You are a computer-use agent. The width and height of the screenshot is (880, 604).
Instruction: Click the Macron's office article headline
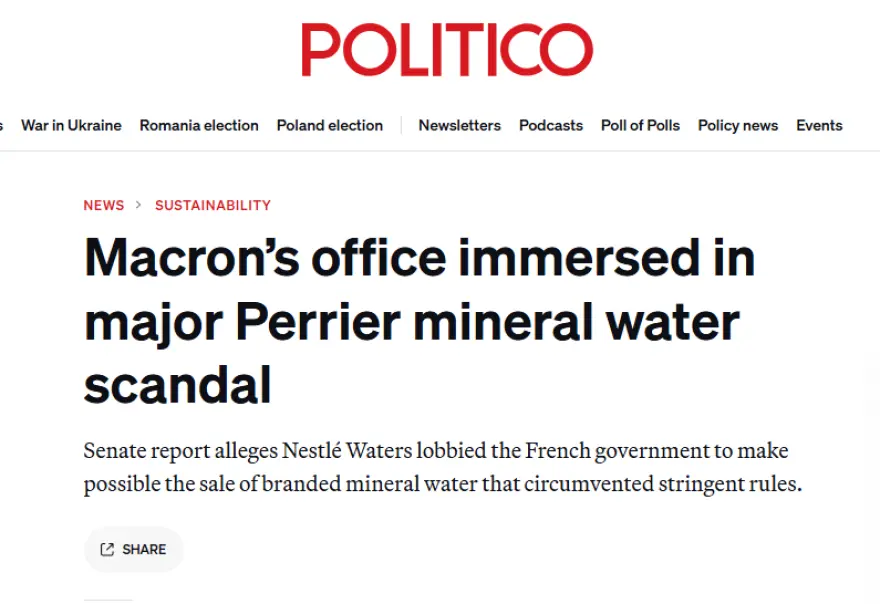(x=419, y=321)
